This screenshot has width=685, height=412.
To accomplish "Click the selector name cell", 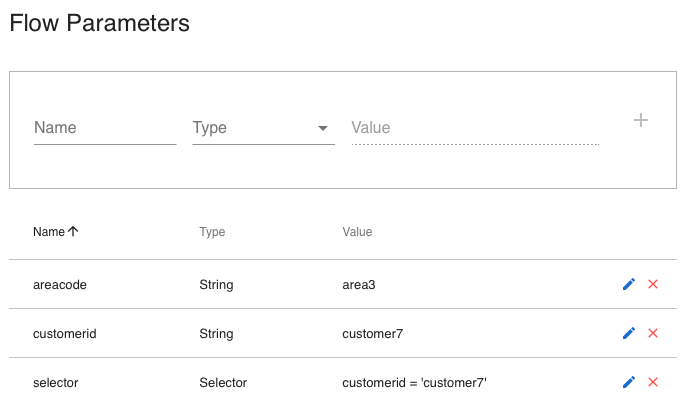I will (x=56, y=383).
